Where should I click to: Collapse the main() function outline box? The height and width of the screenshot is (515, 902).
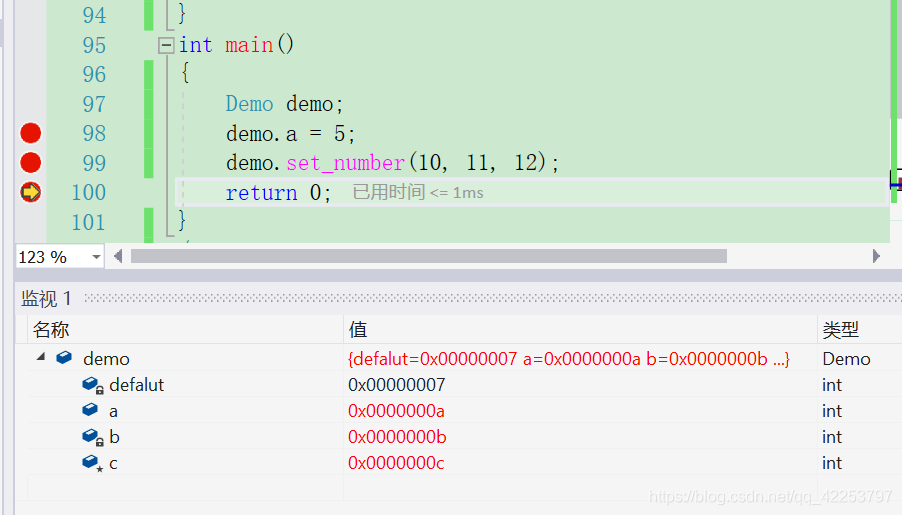[166, 45]
